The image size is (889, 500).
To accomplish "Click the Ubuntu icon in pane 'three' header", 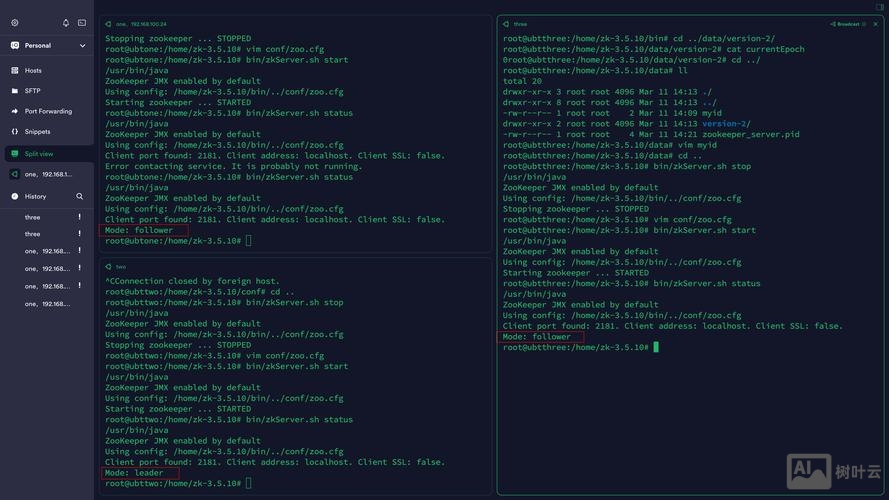I will pyautogui.click(x=508, y=24).
